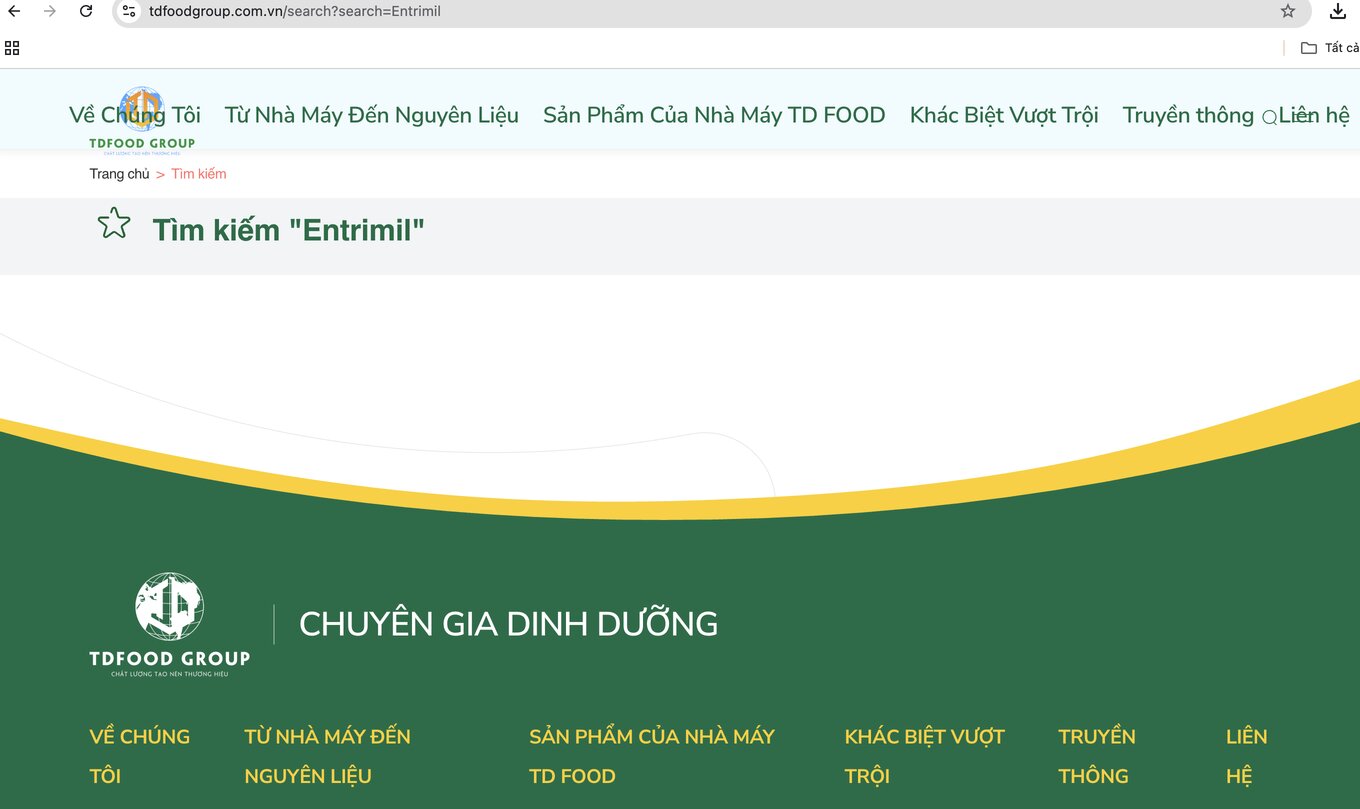This screenshot has height=809, width=1360.
Task: Click star icon beside search heading
Action: point(114,223)
